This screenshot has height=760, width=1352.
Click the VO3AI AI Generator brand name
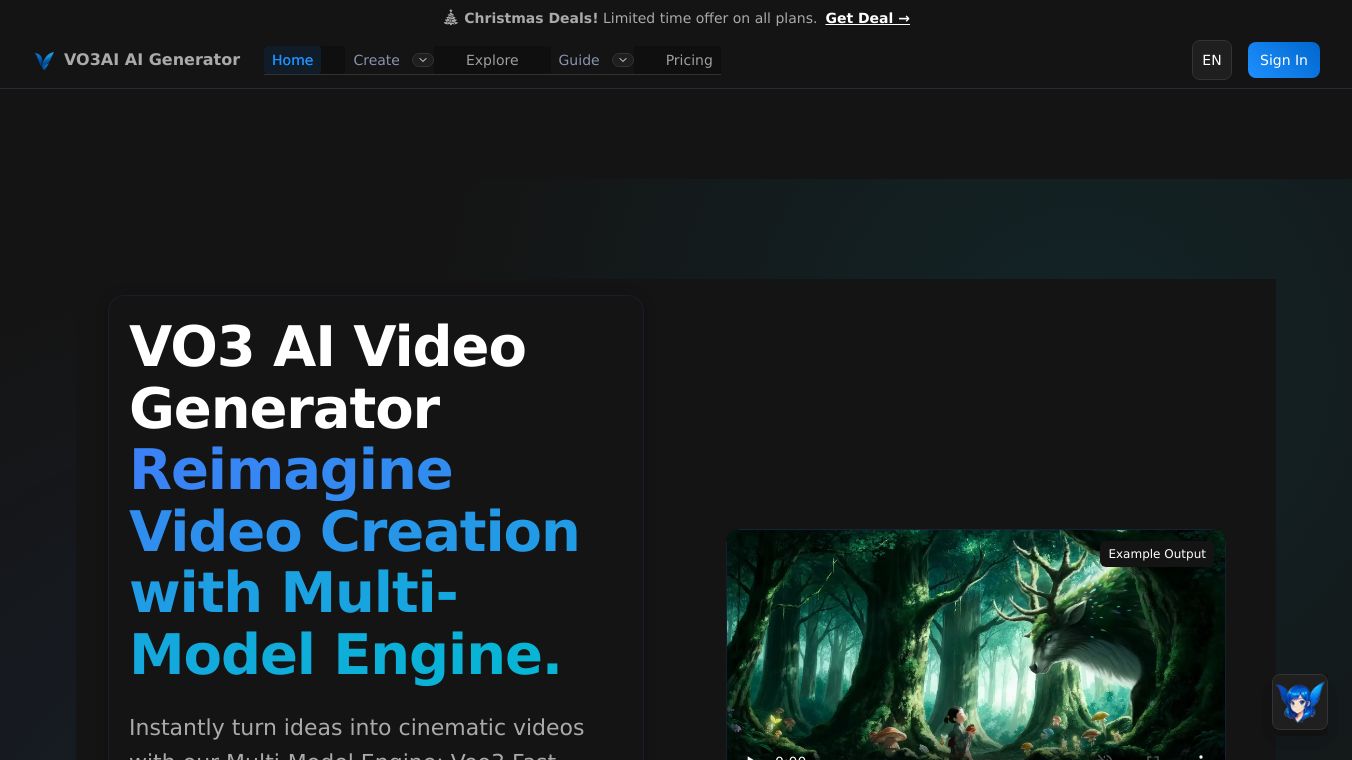[152, 60]
